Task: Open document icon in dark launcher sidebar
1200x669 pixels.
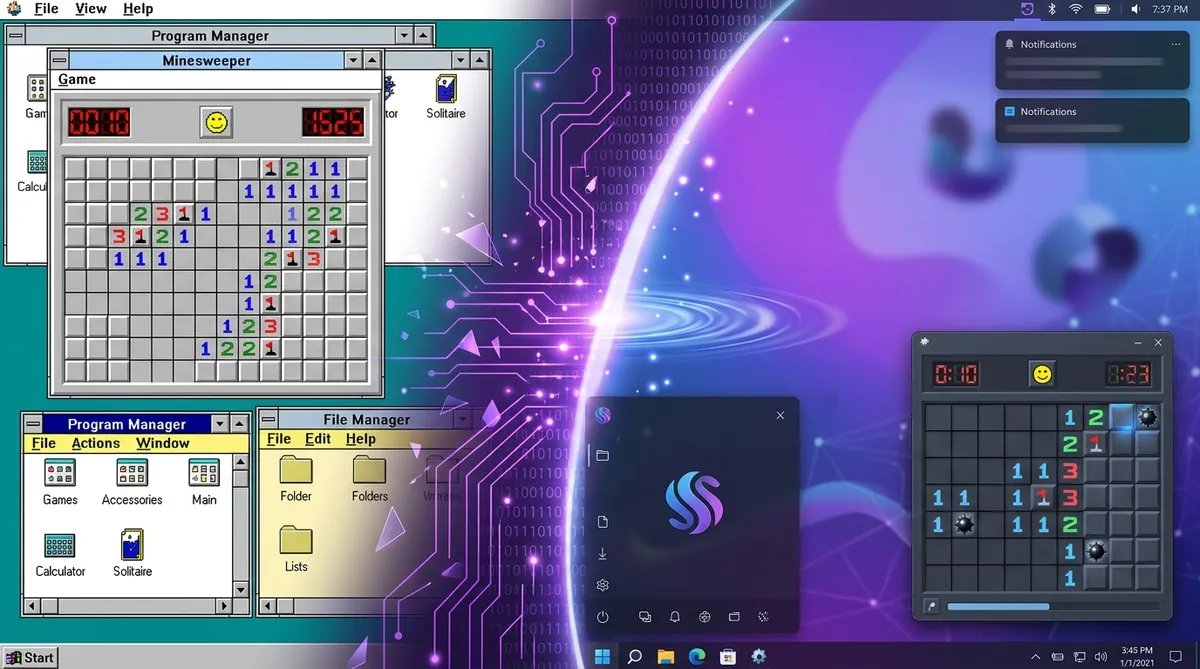Action: point(603,522)
